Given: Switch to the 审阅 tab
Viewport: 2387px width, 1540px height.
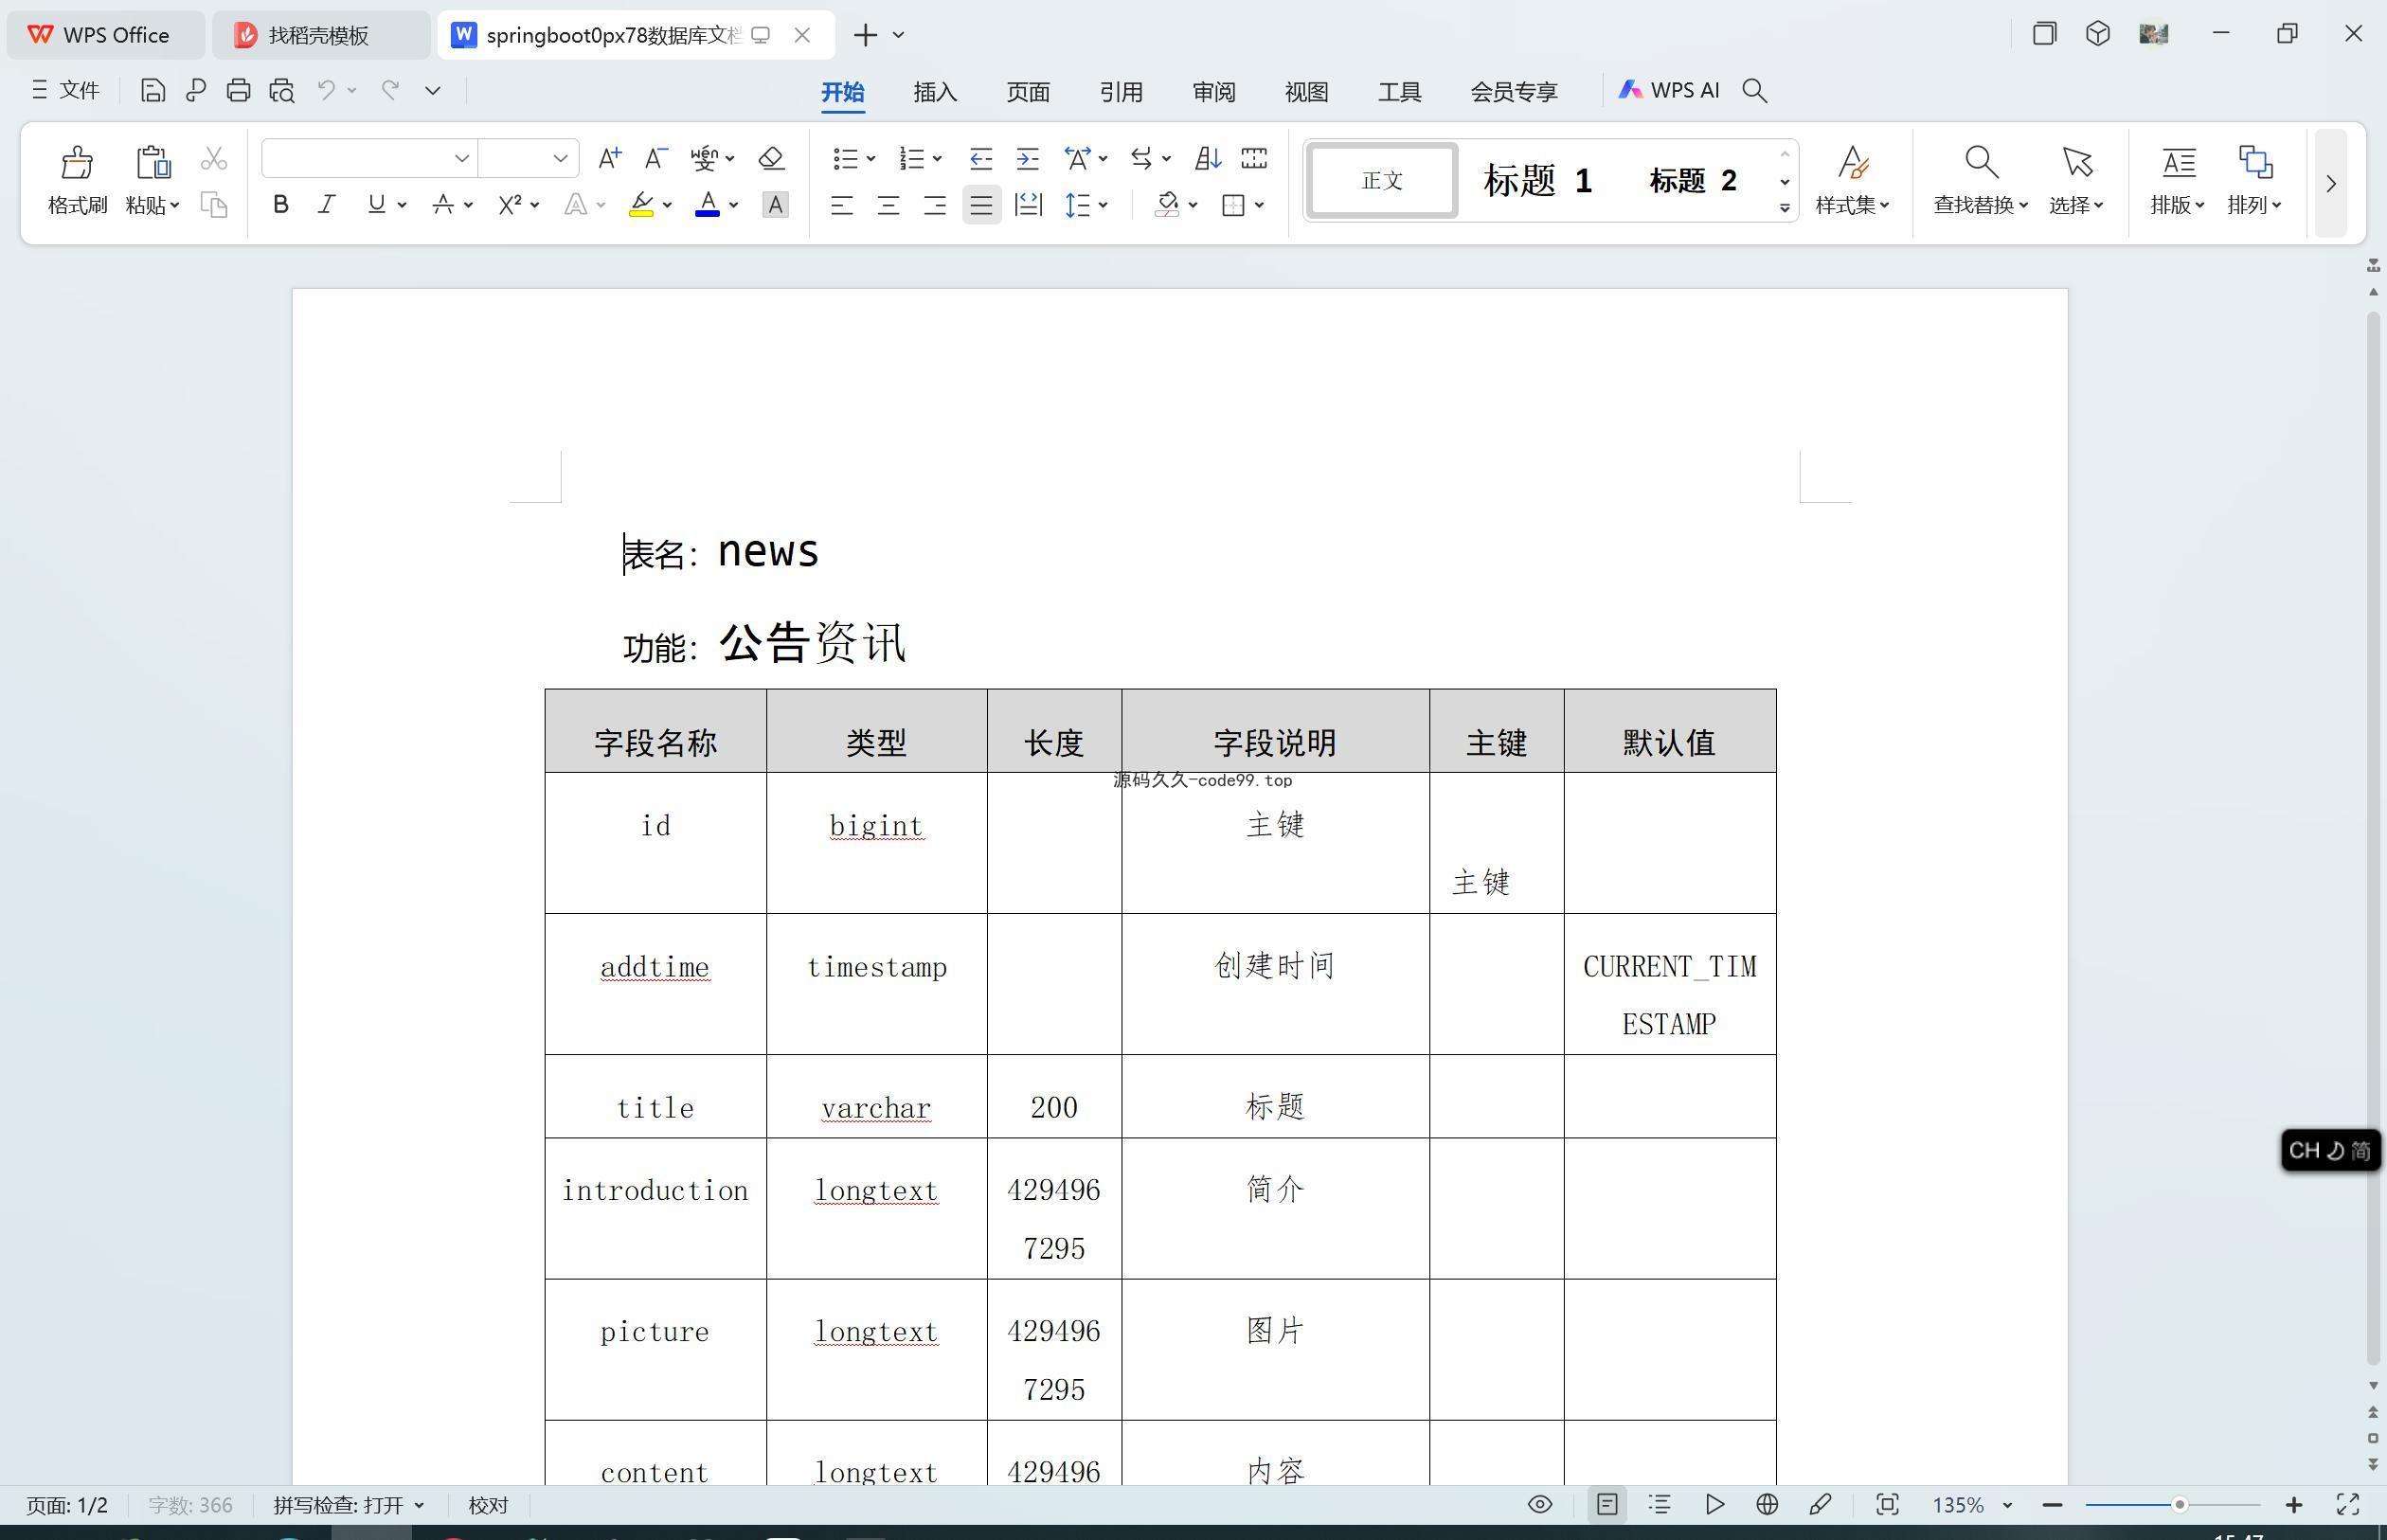Looking at the screenshot, I should [x=1214, y=92].
